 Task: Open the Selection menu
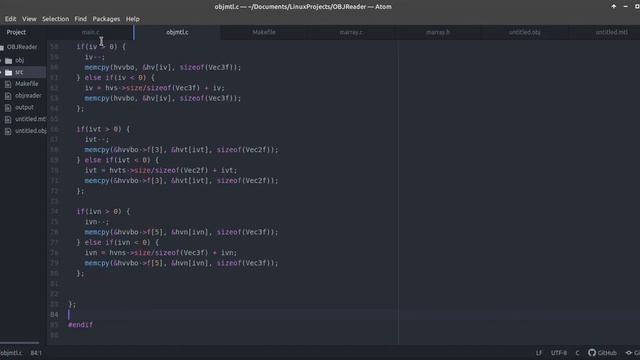(56, 19)
